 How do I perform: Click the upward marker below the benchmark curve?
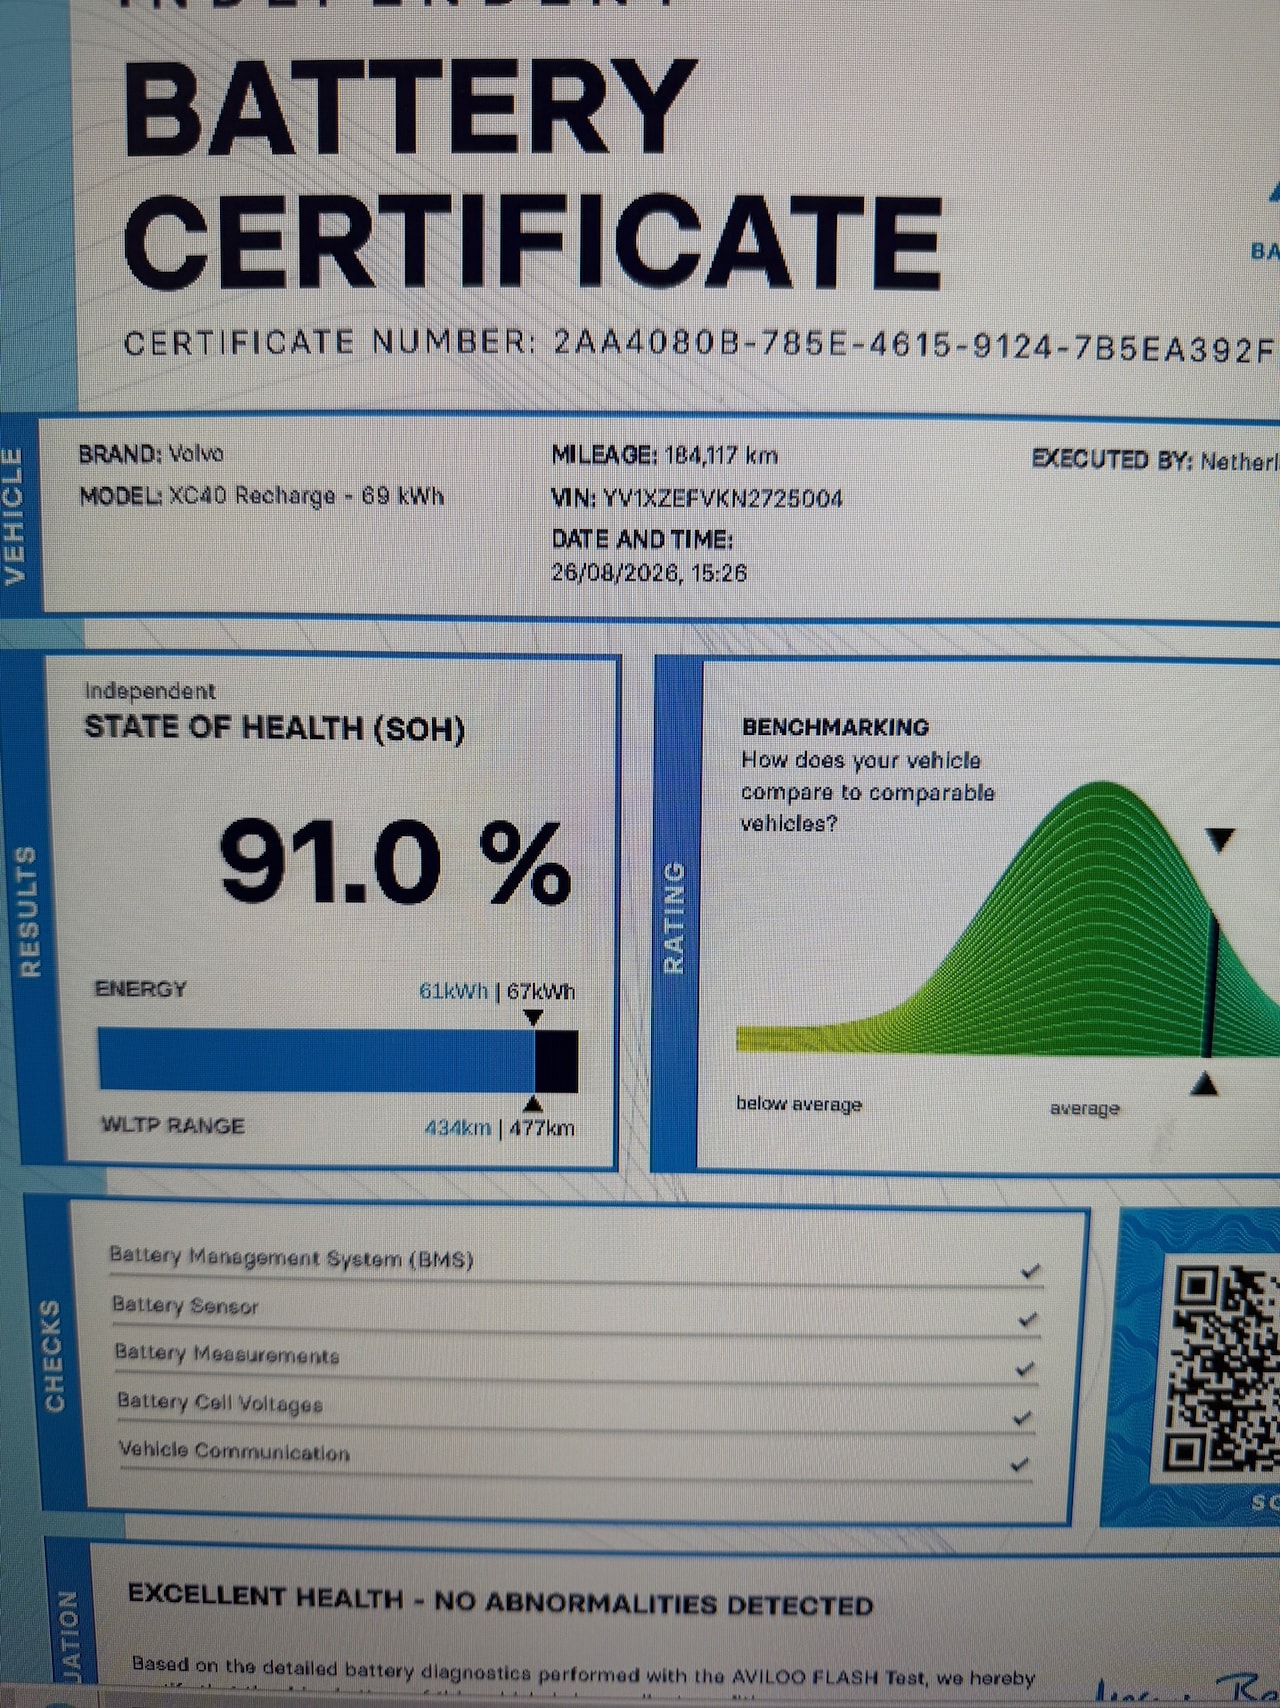1206,1083
